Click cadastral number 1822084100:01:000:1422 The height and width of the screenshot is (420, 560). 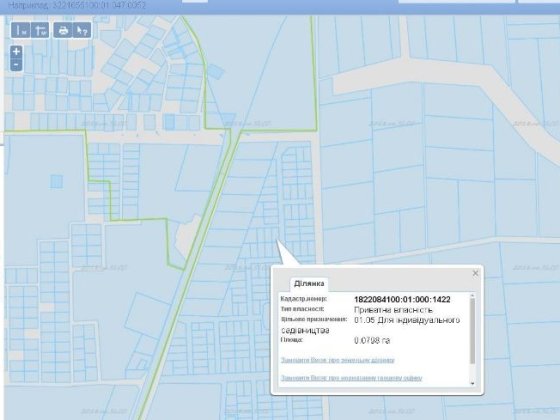(402, 299)
